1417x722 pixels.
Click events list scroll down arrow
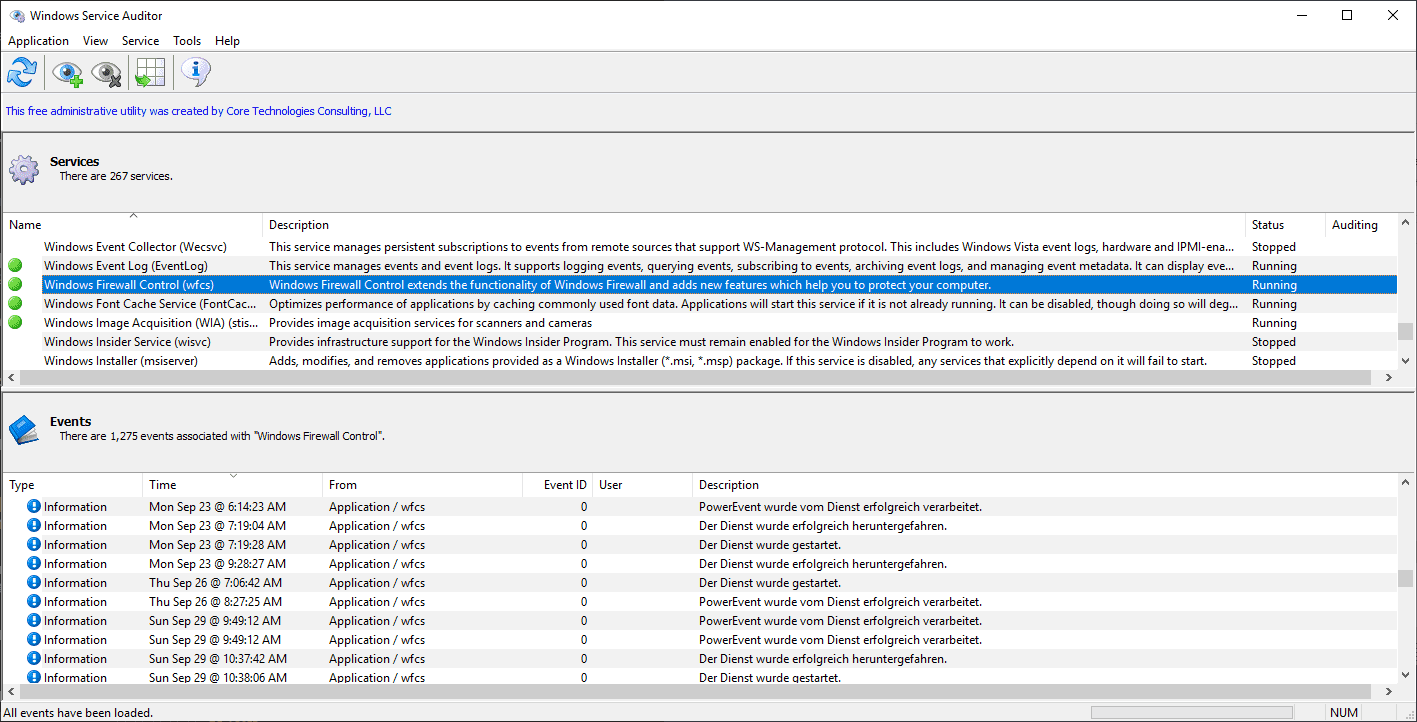click(1406, 675)
